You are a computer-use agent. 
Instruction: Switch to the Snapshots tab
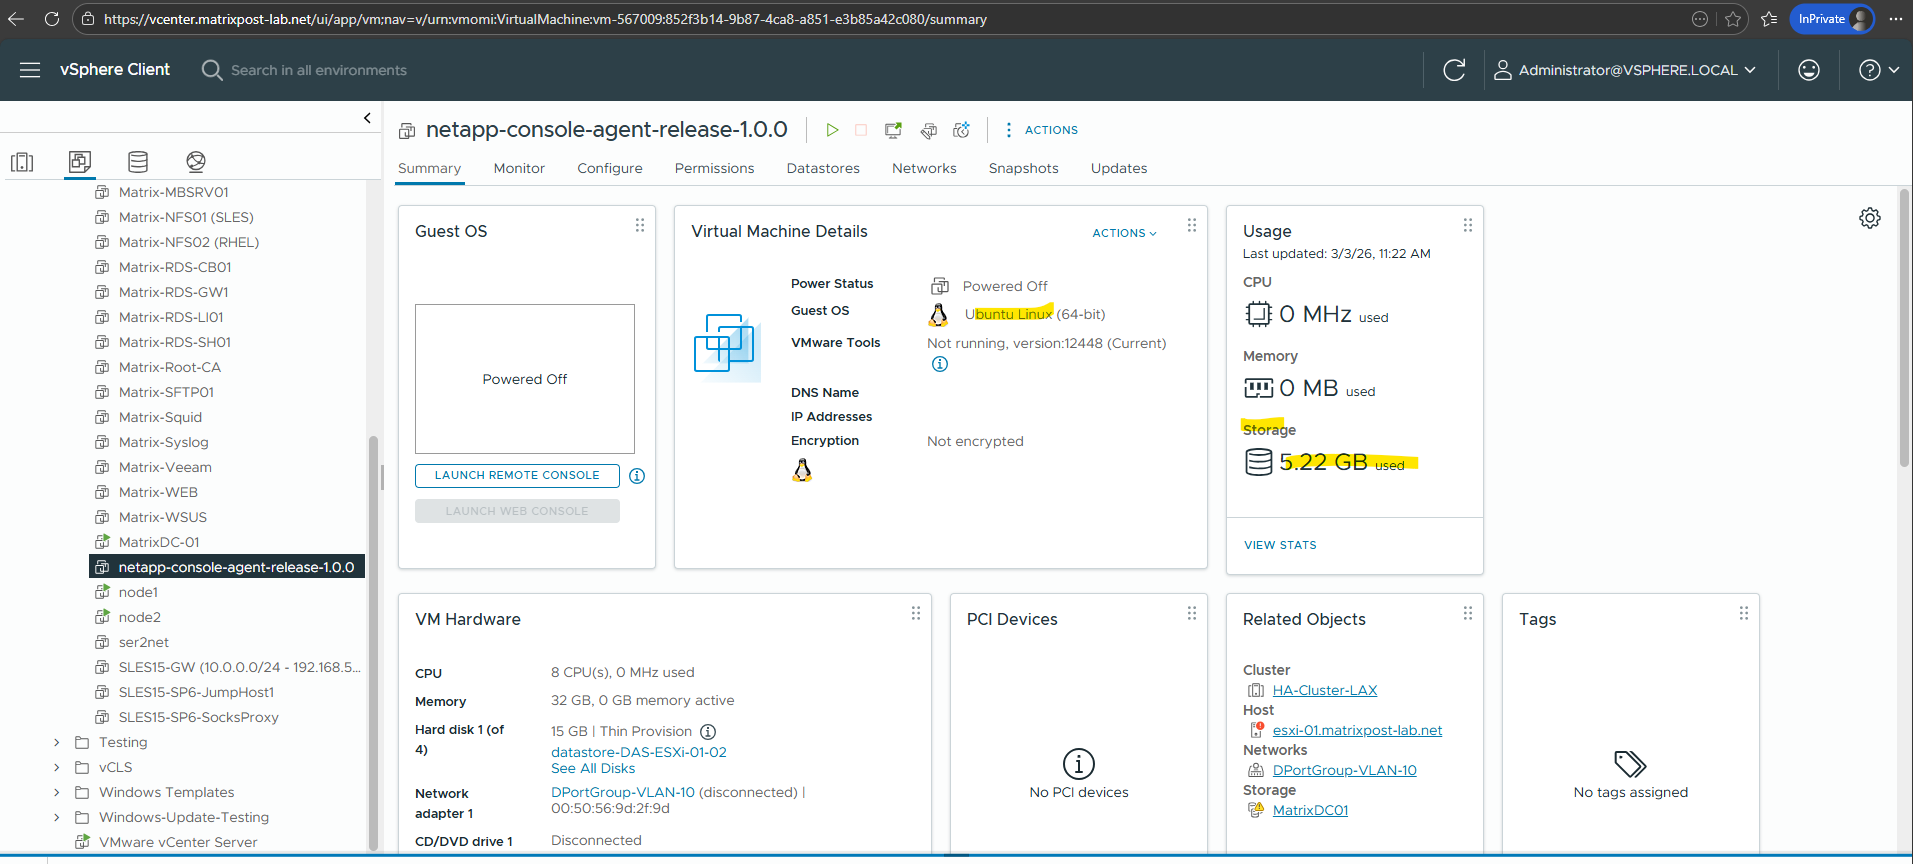(1023, 168)
